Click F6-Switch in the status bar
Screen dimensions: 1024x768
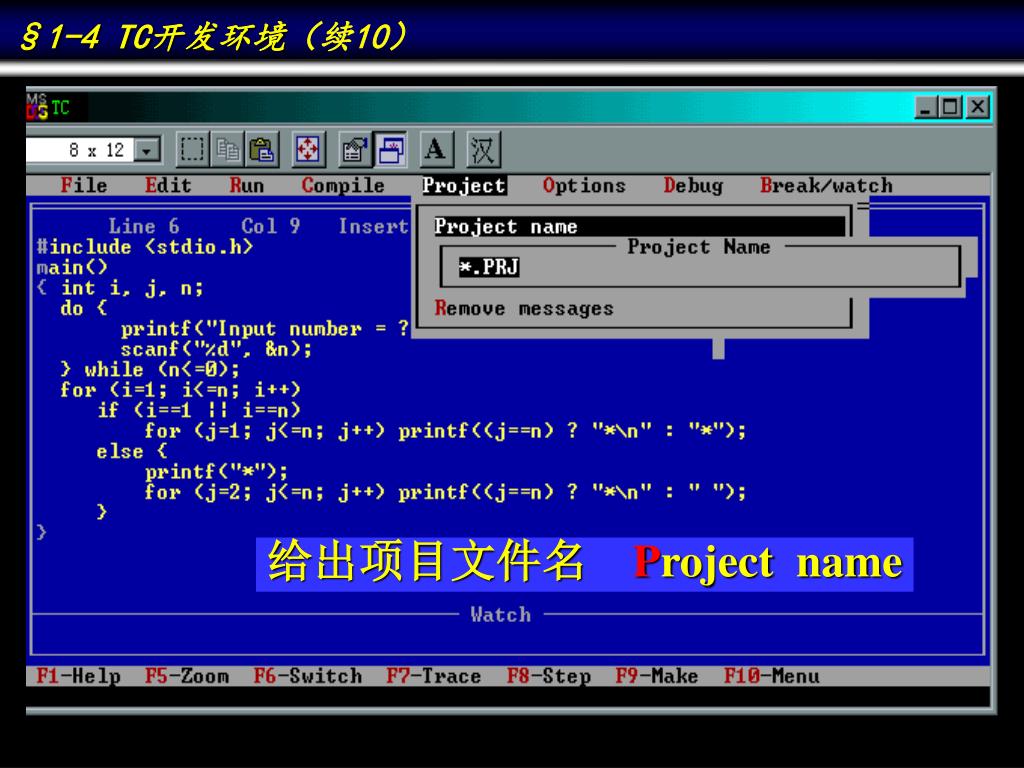tap(308, 675)
